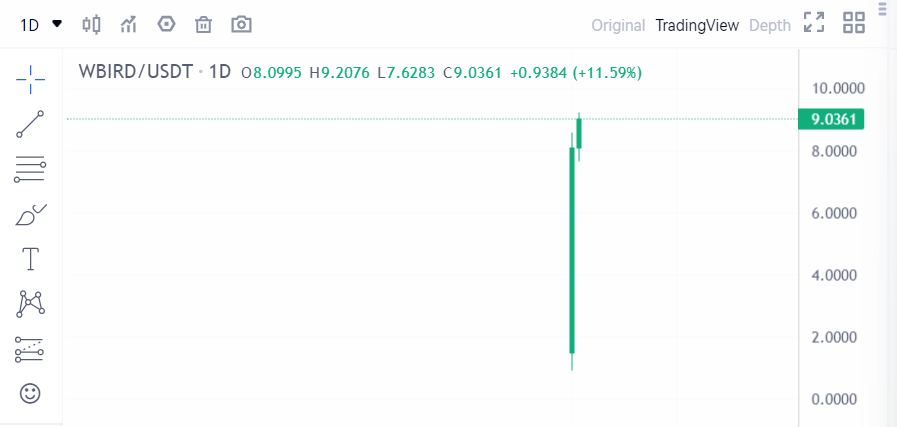Open the emoji icons tool
The image size is (897, 427).
point(30,393)
